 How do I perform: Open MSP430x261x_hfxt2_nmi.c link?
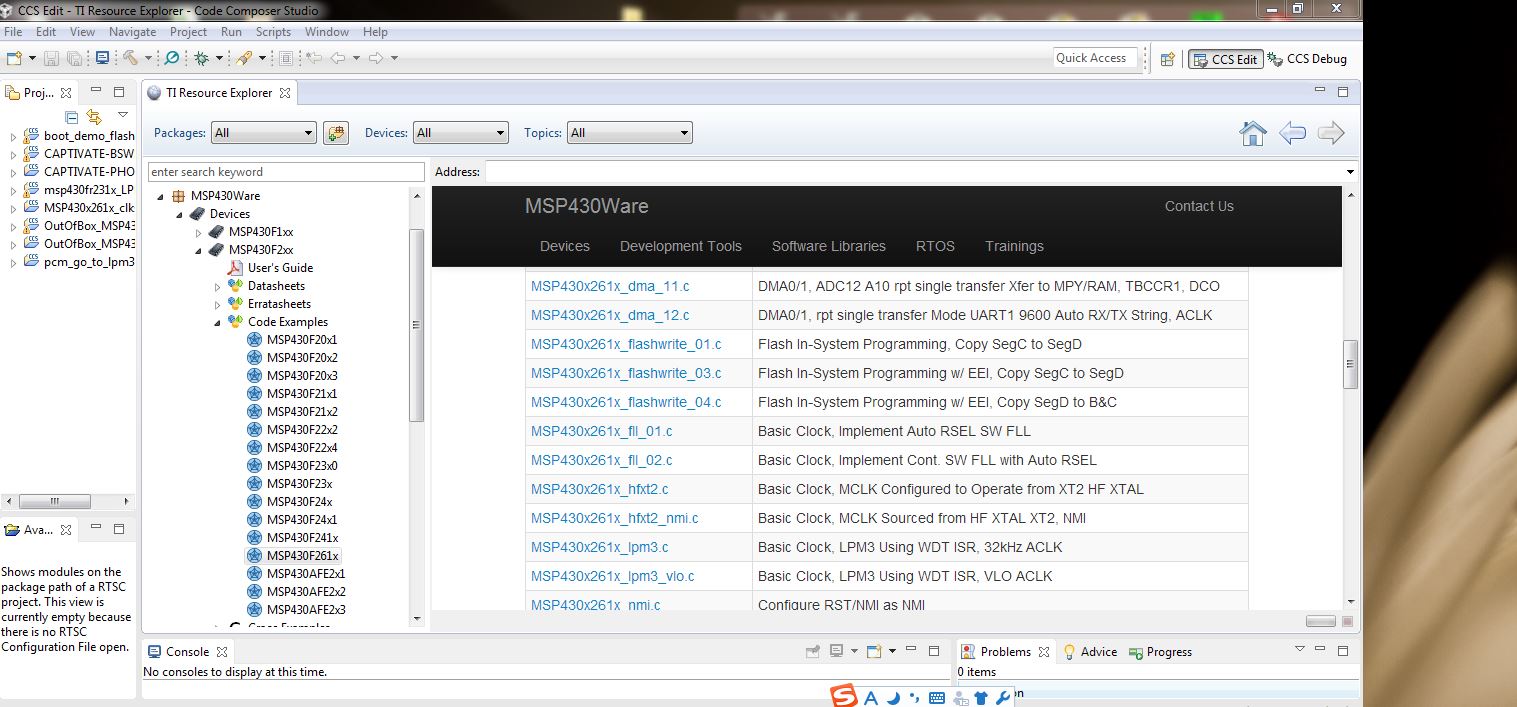tap(615, 518)
